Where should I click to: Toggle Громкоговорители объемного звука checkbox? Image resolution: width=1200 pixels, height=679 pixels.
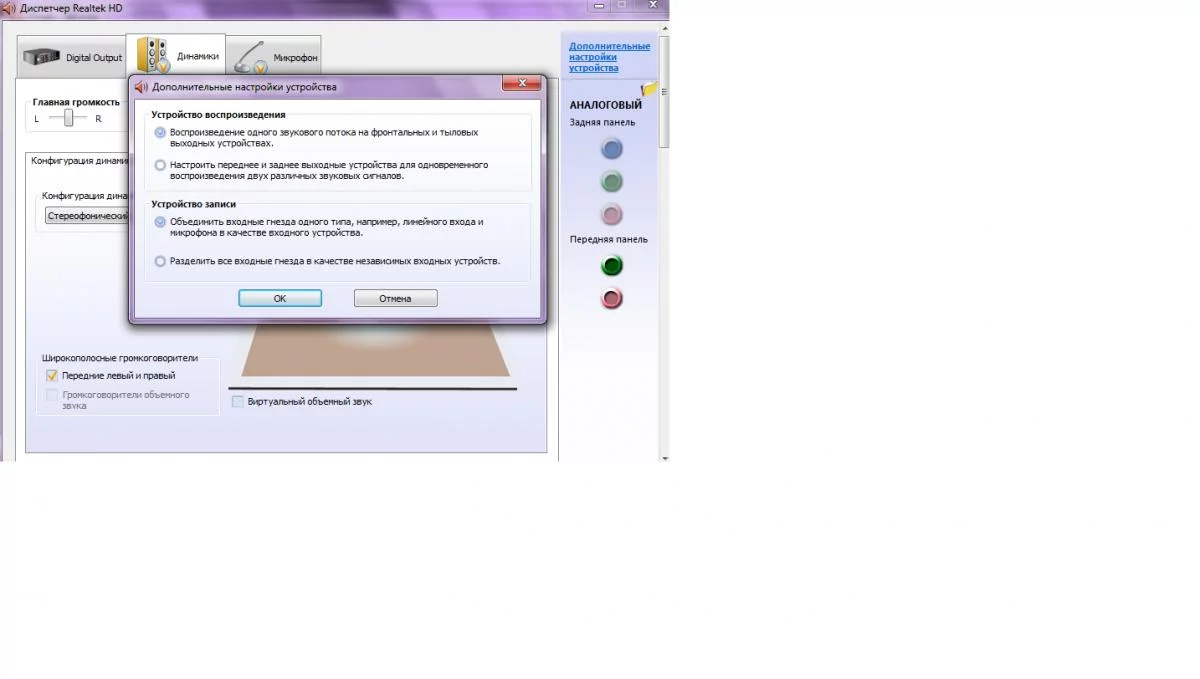click(x=52, y=395)
